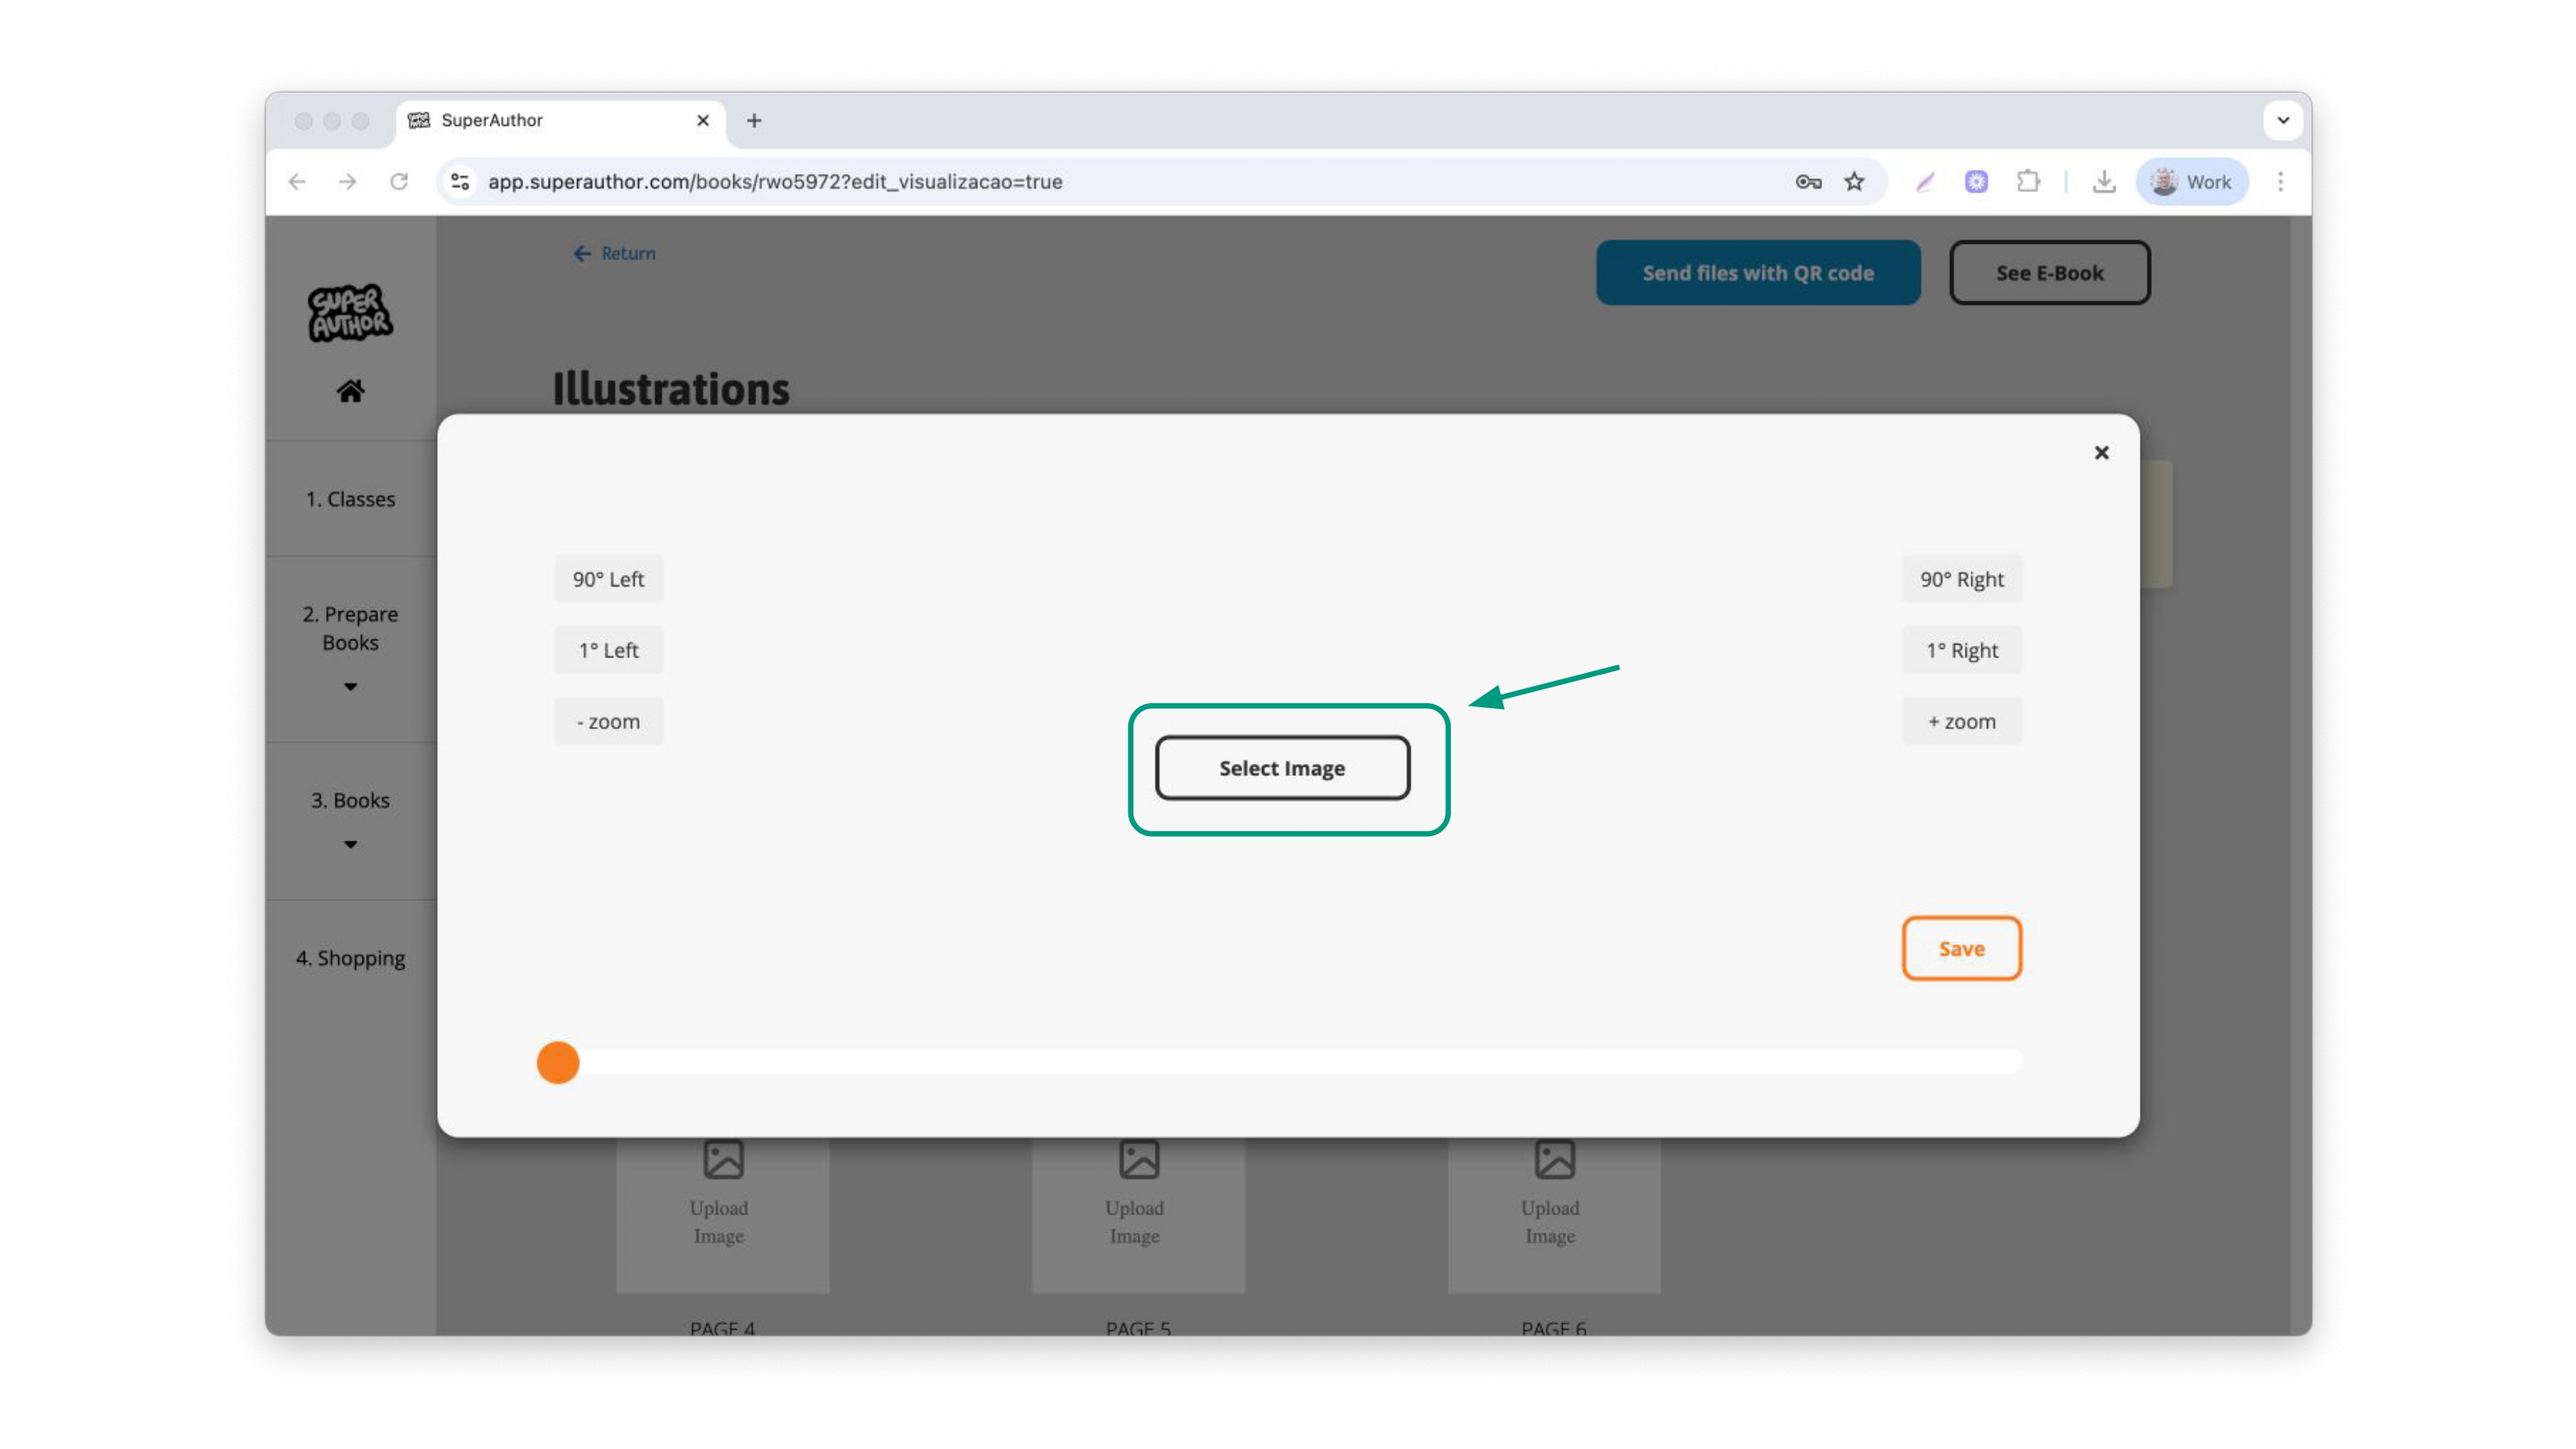
Task: Click the pen extension icon
Action: [x=1925, y=182]
